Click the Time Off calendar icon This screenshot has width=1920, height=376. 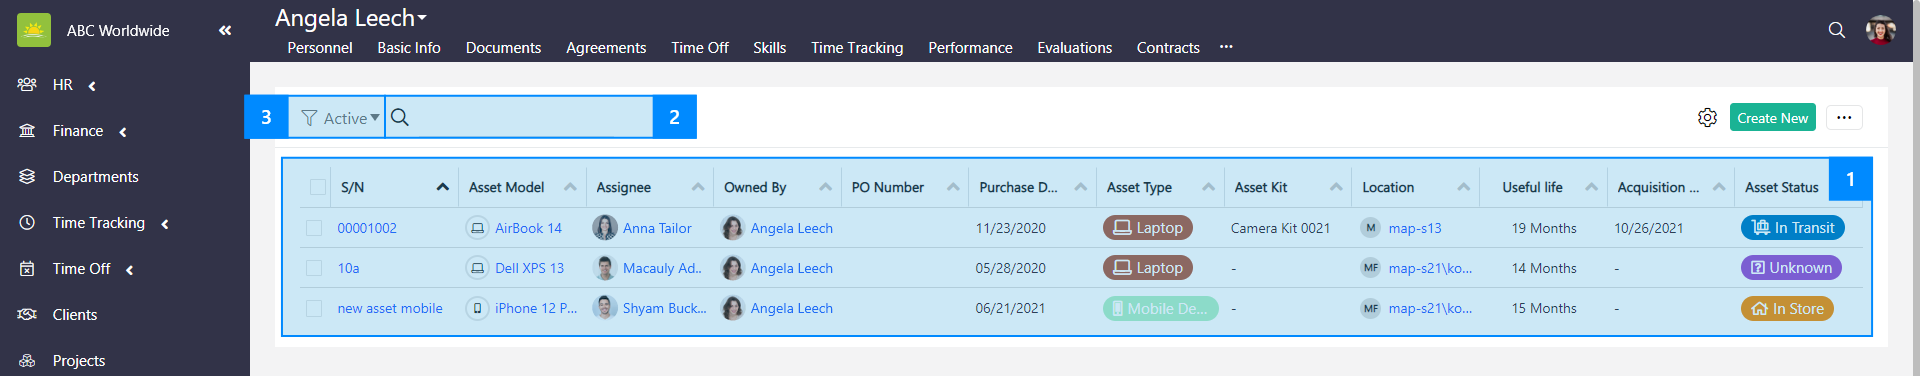click(27, 269)
